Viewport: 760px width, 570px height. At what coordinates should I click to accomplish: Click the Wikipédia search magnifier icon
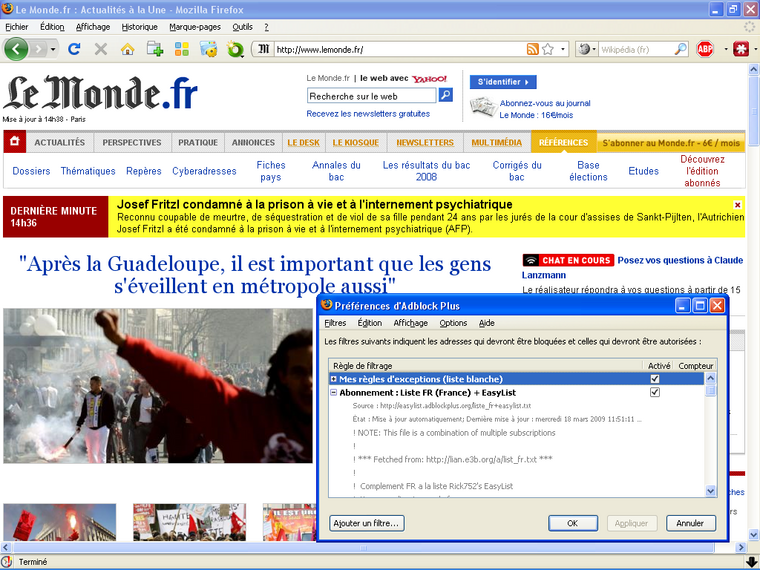tap(681, 49)
